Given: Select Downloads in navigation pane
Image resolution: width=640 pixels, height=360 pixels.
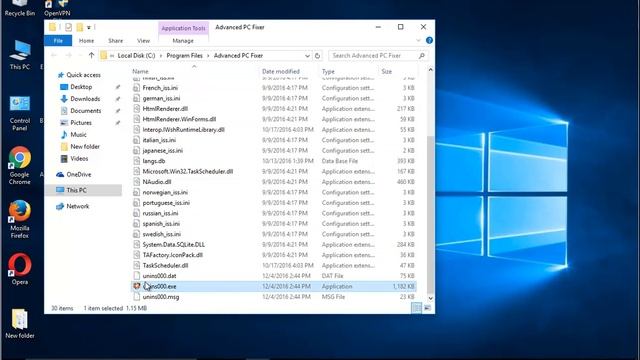Looking at the screenshot, I should pyautogui.click(x=85, y=99).
